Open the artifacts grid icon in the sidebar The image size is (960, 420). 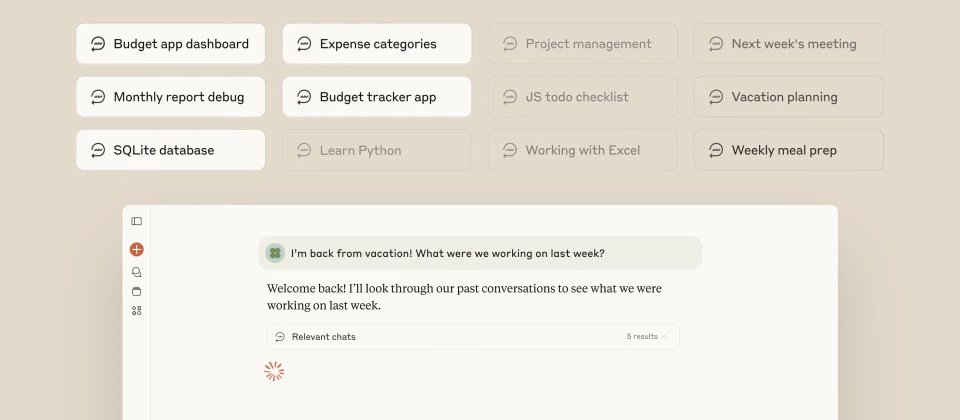[x=137, y=311]
